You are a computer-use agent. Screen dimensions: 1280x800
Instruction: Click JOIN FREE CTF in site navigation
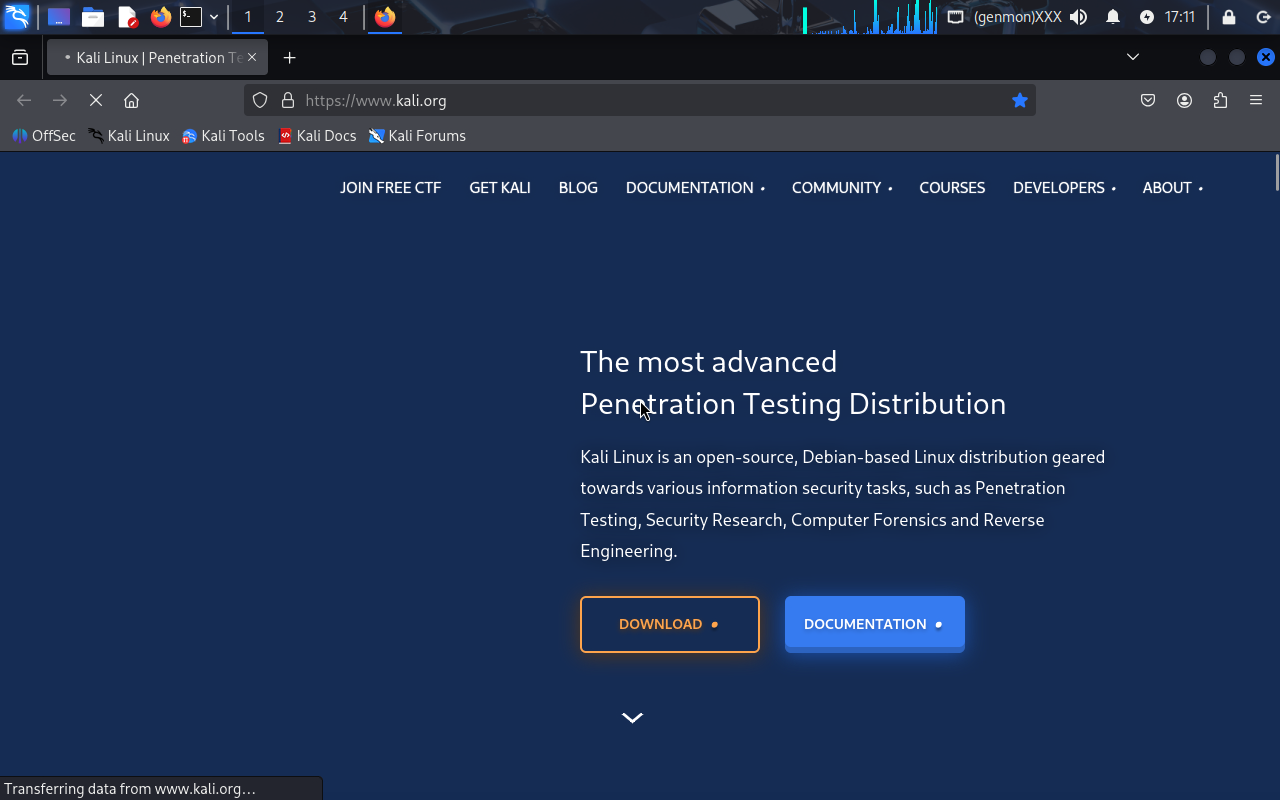point(390,188)
